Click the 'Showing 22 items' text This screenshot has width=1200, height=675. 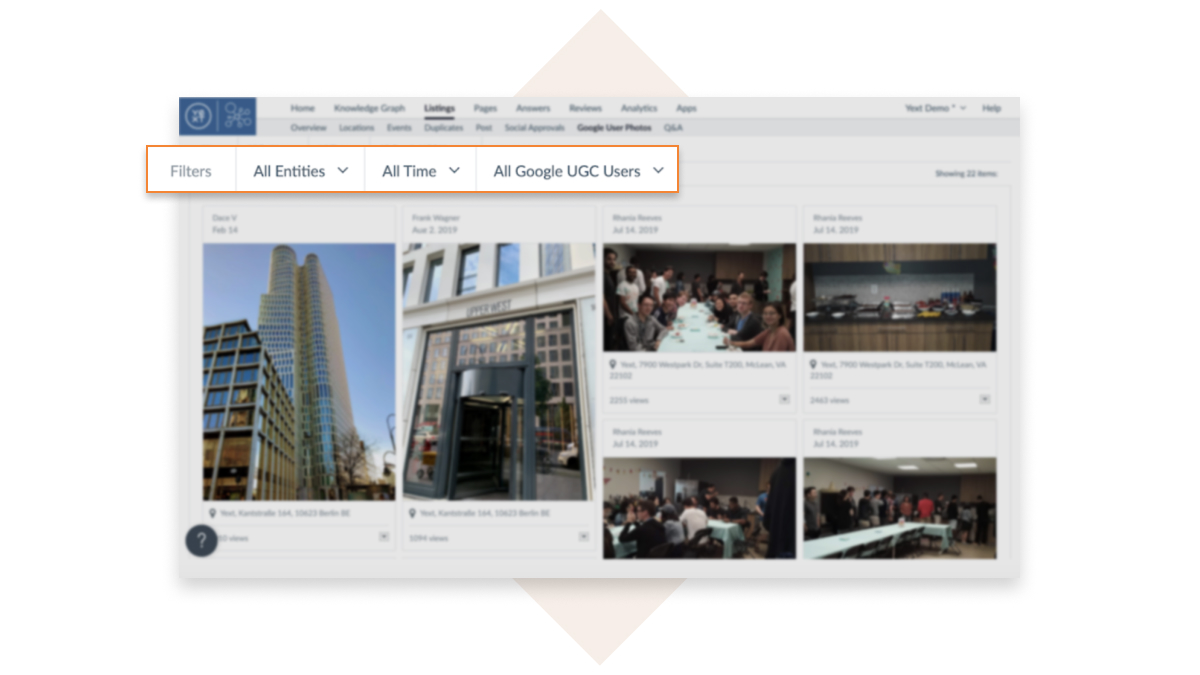[x=966, y=174]
